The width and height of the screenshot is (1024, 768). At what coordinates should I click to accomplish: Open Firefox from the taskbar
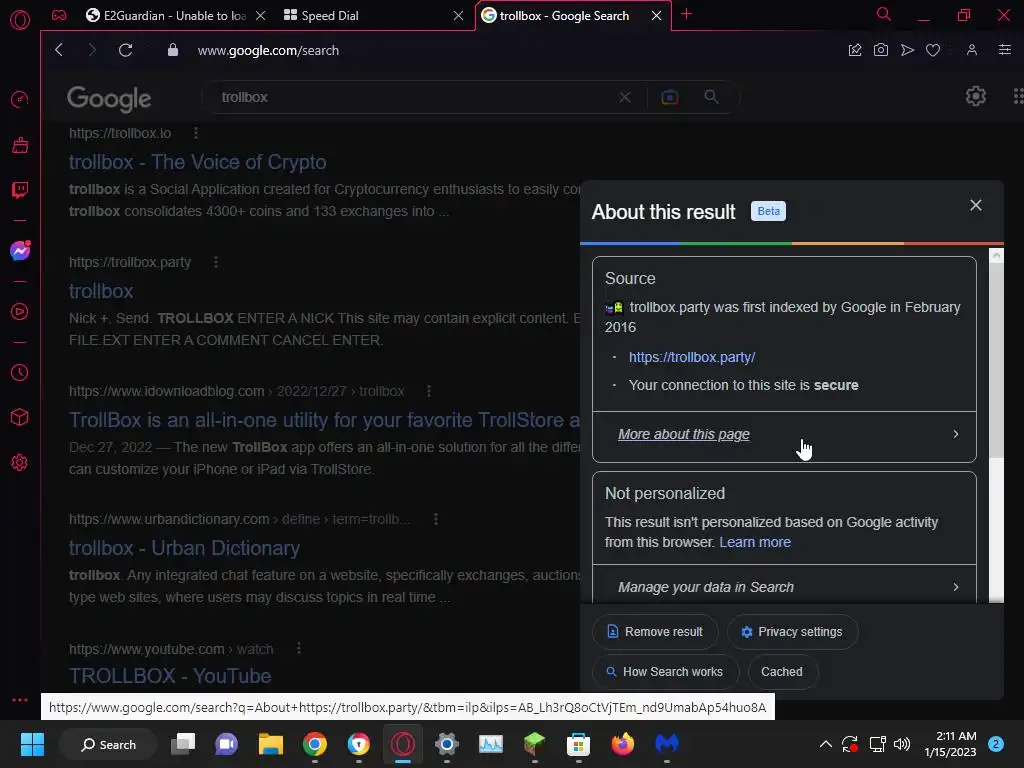(622, 744)
